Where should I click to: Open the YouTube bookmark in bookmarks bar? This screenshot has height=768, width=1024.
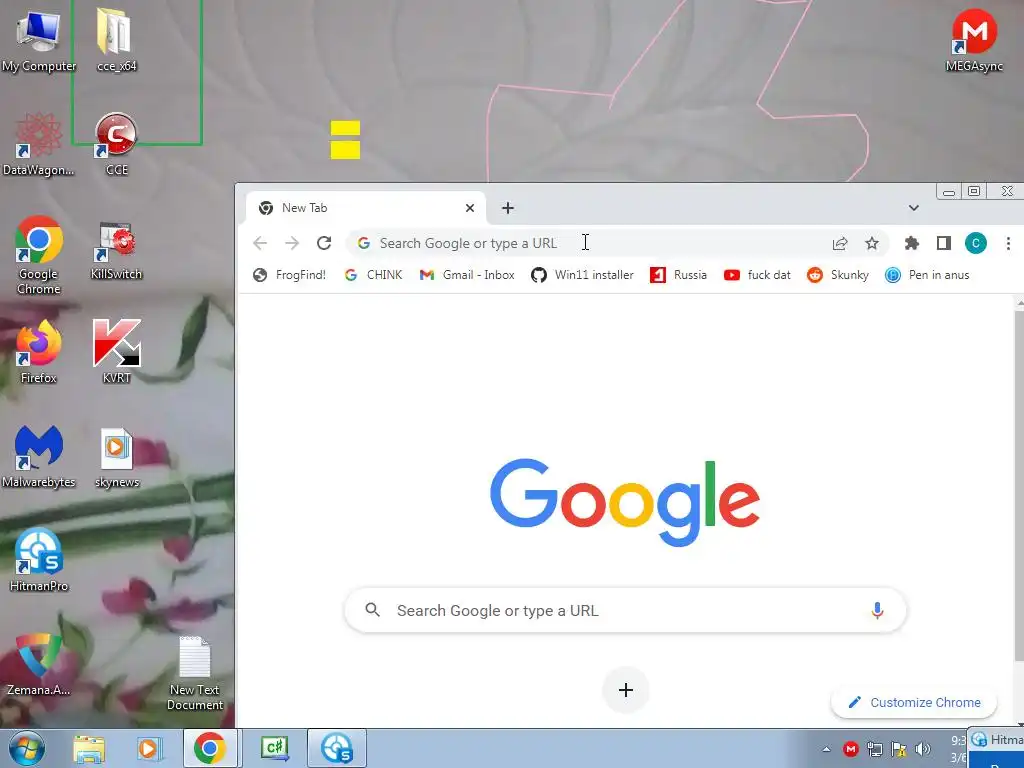click(x=758, y=275)
